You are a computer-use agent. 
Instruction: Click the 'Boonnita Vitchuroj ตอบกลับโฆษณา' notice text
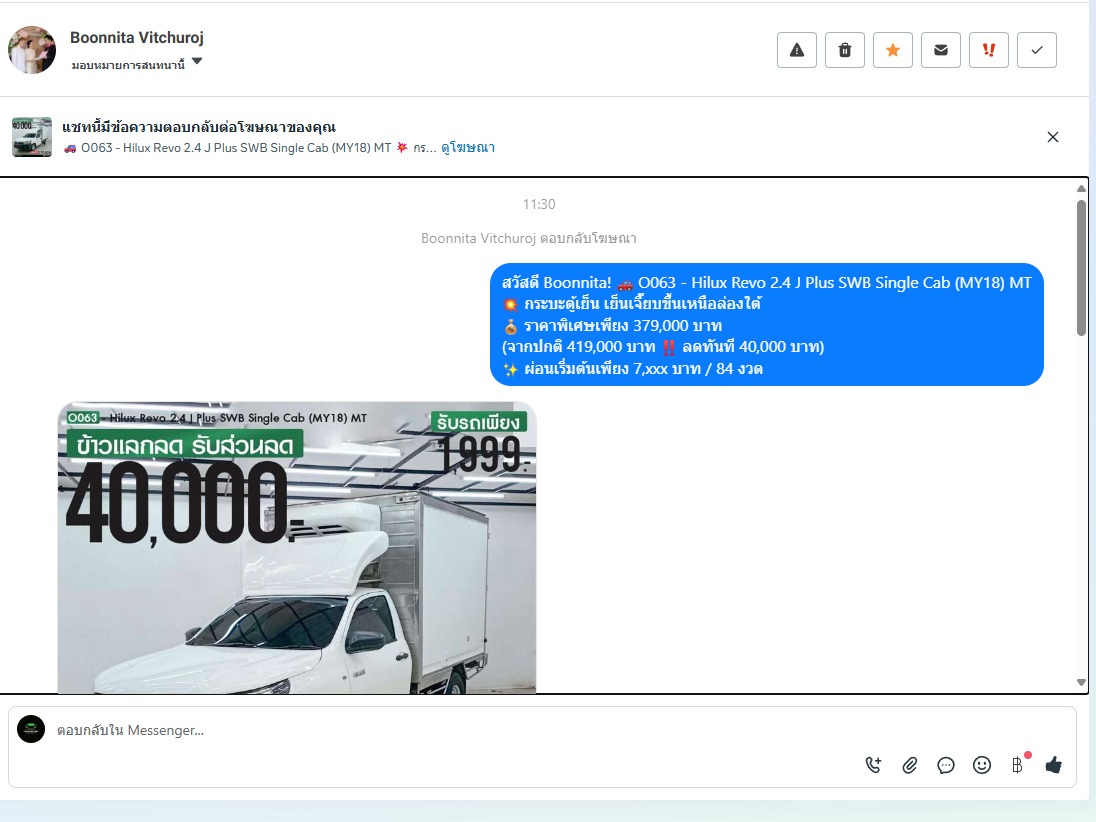coord(528,238)
